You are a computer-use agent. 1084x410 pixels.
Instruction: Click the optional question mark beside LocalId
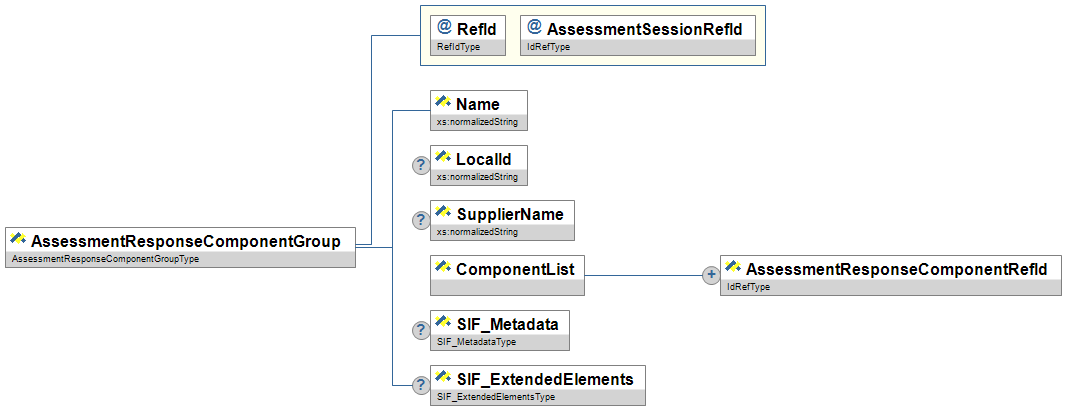pyautogui.click(x=422, y=165)
